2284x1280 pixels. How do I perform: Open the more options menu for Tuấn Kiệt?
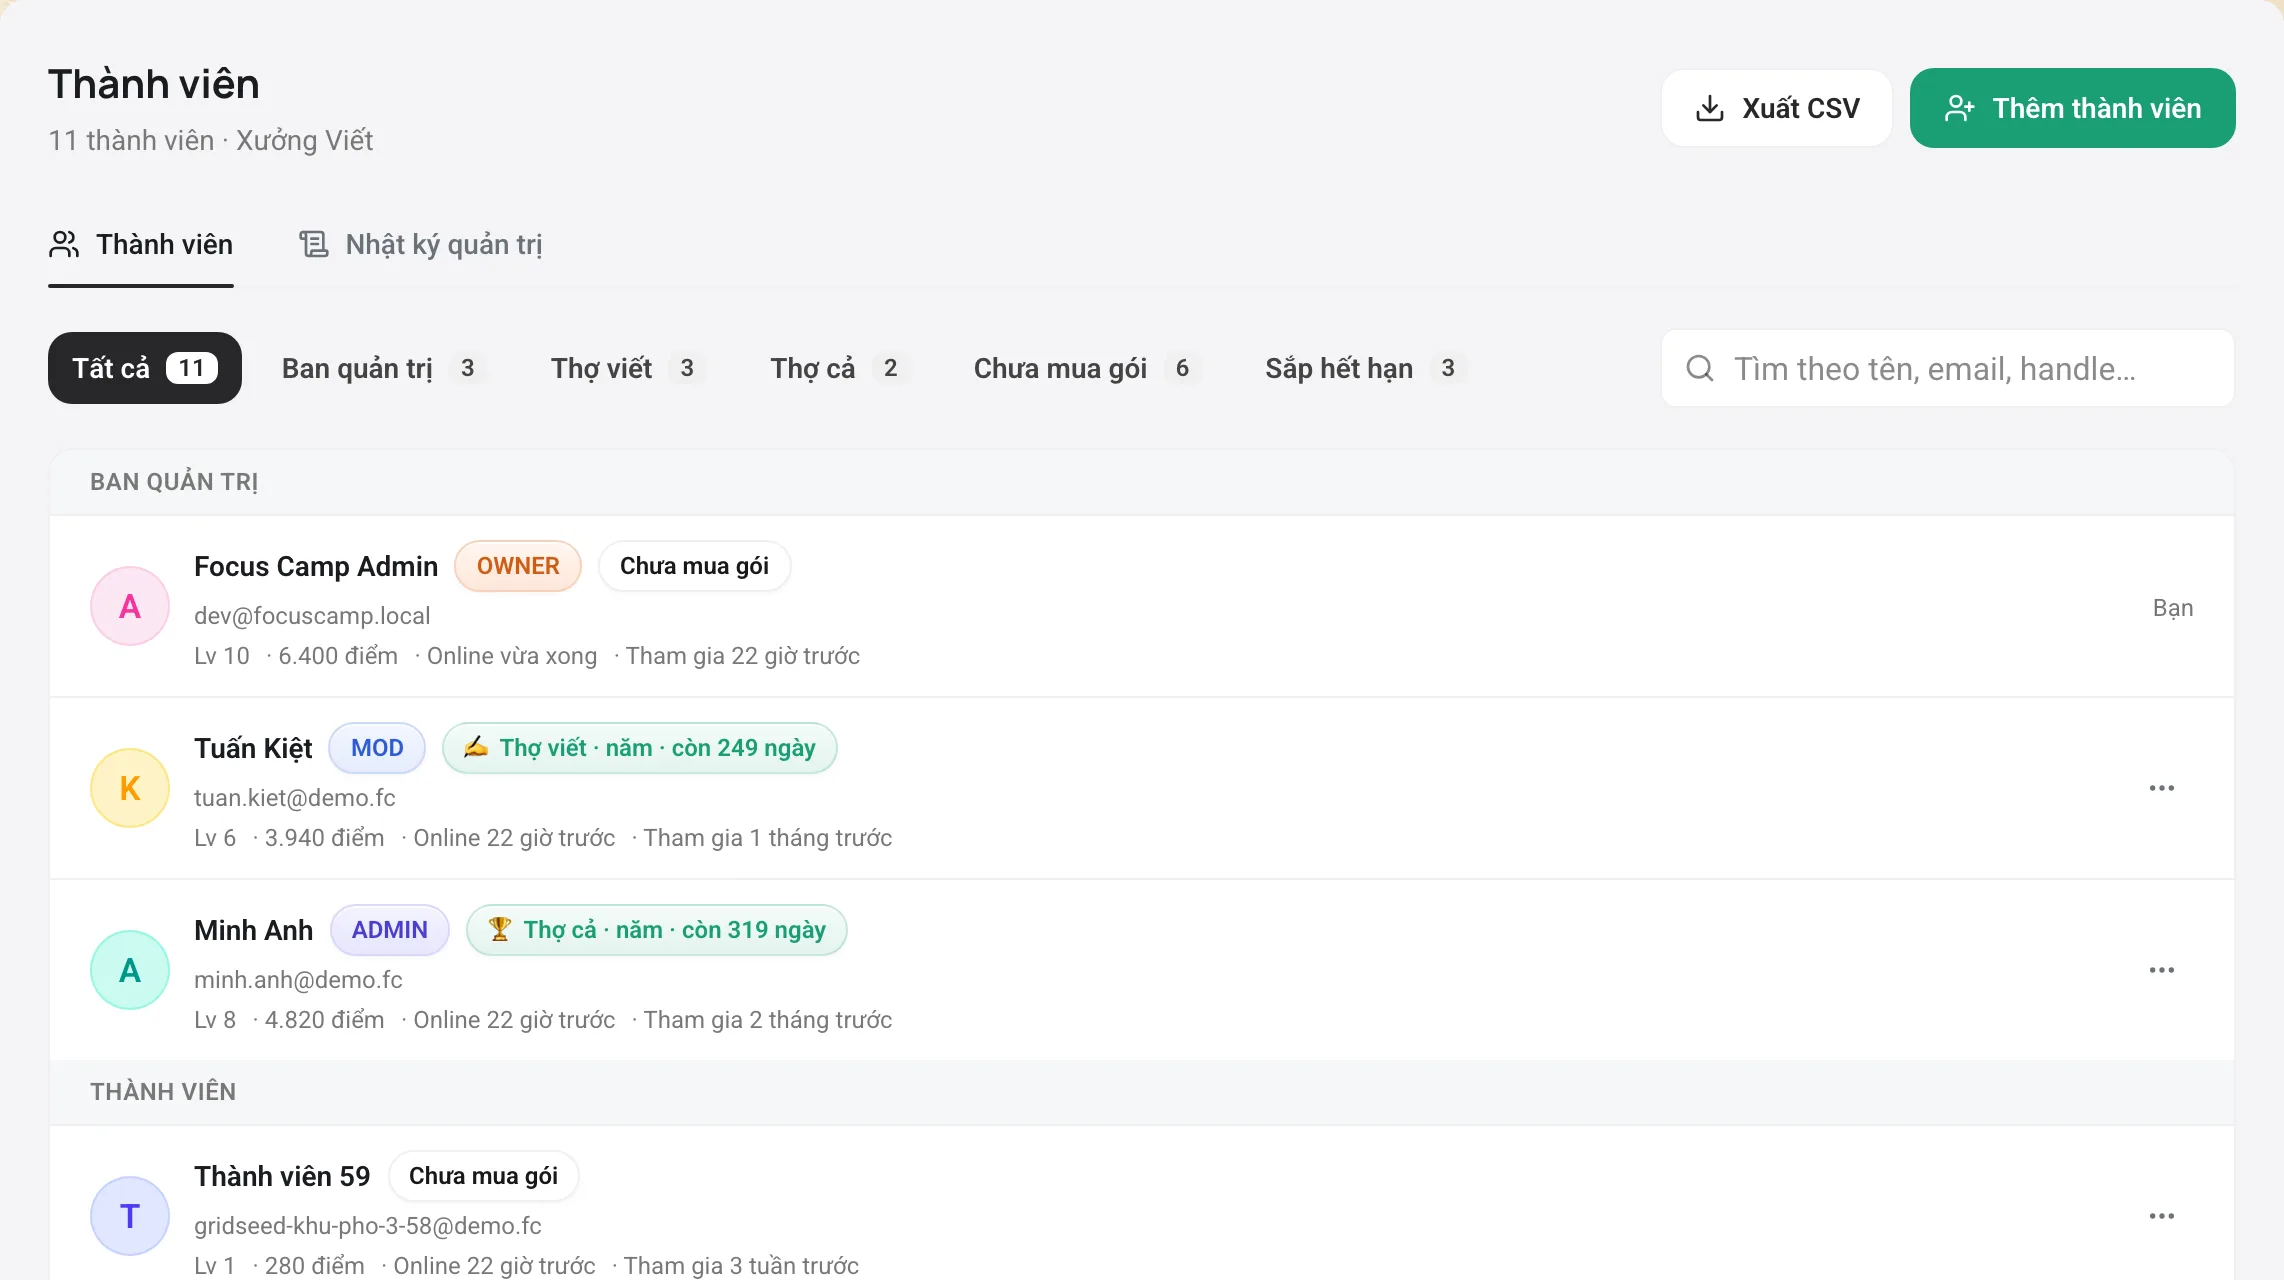pyautogui.click(x=2162, y=788)
